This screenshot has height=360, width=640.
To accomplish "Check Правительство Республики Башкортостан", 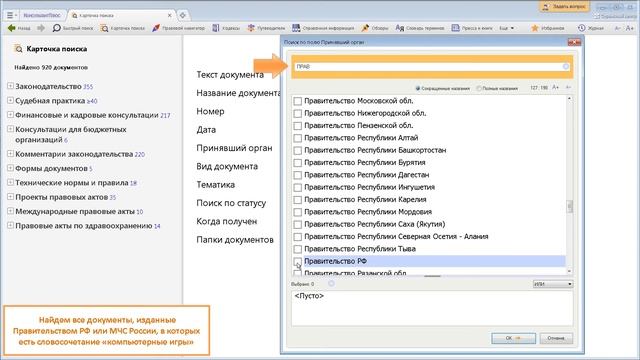I will [298, 150].
